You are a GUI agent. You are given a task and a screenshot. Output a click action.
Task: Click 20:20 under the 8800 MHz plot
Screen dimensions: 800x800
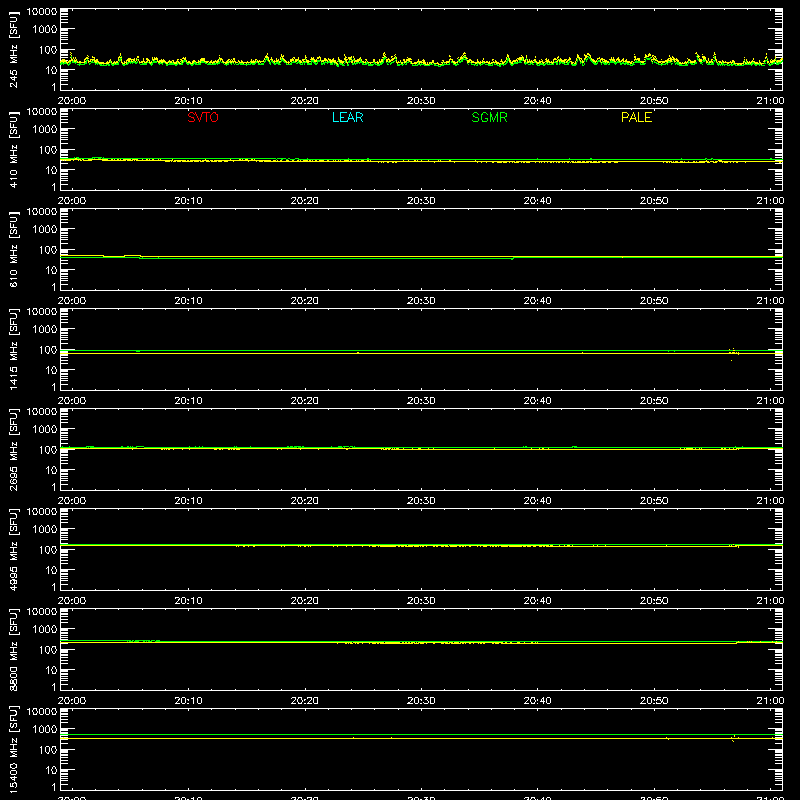pos(305,701)
